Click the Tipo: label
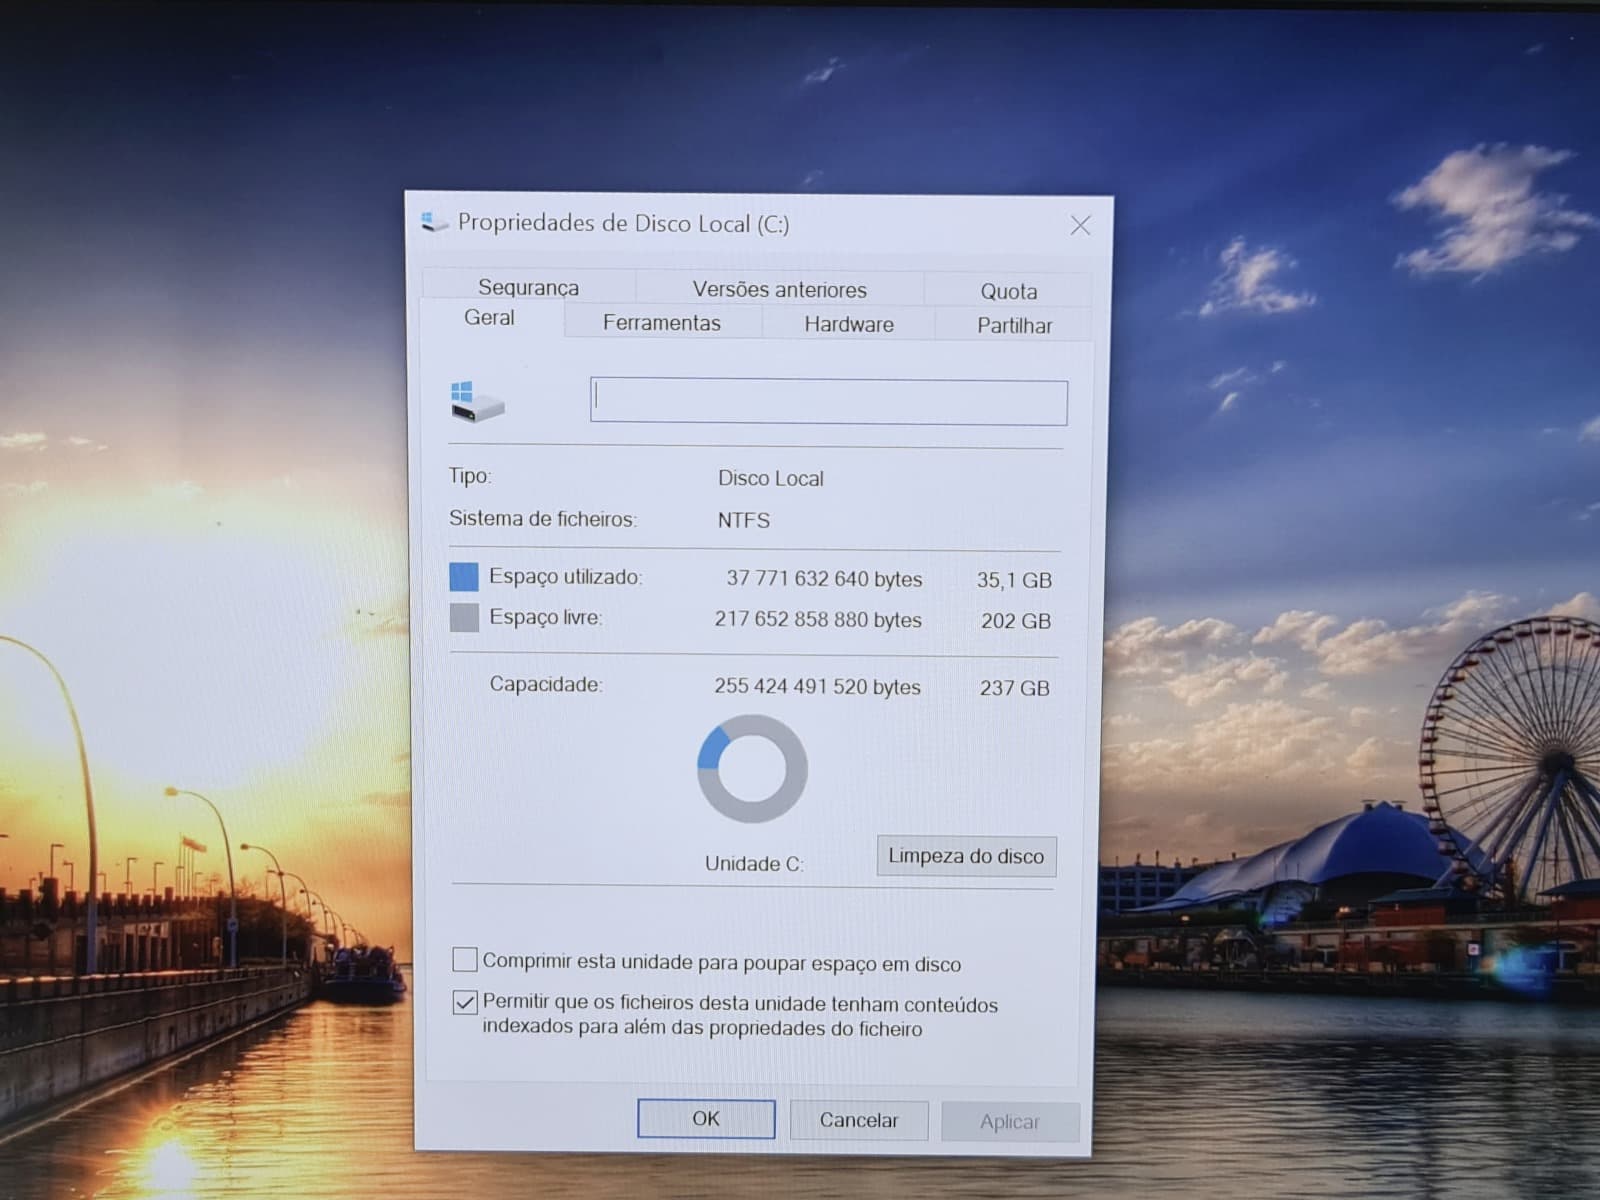The height and width of the screenshot is (1200, 1600). point(470,475)
